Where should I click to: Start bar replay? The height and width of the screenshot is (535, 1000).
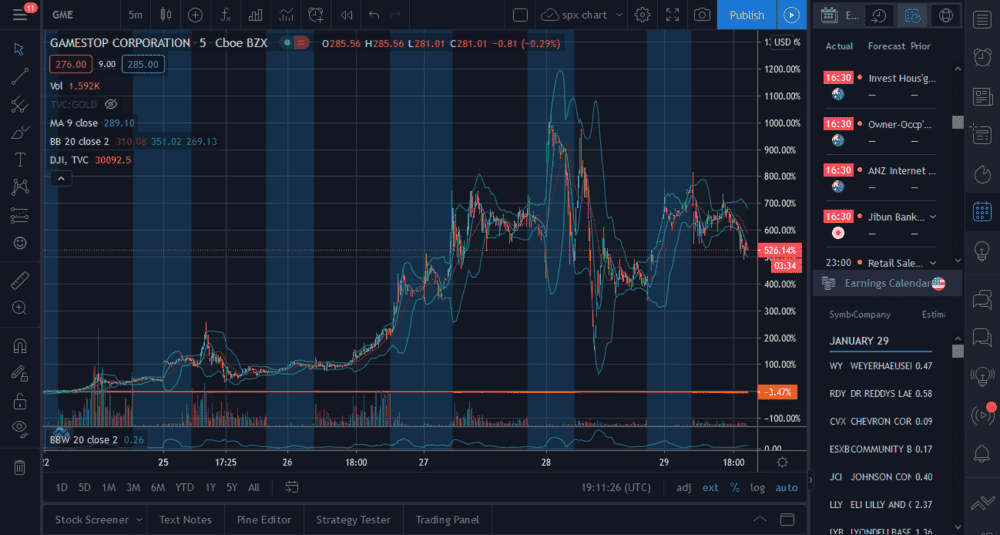[x=346, y=15]
